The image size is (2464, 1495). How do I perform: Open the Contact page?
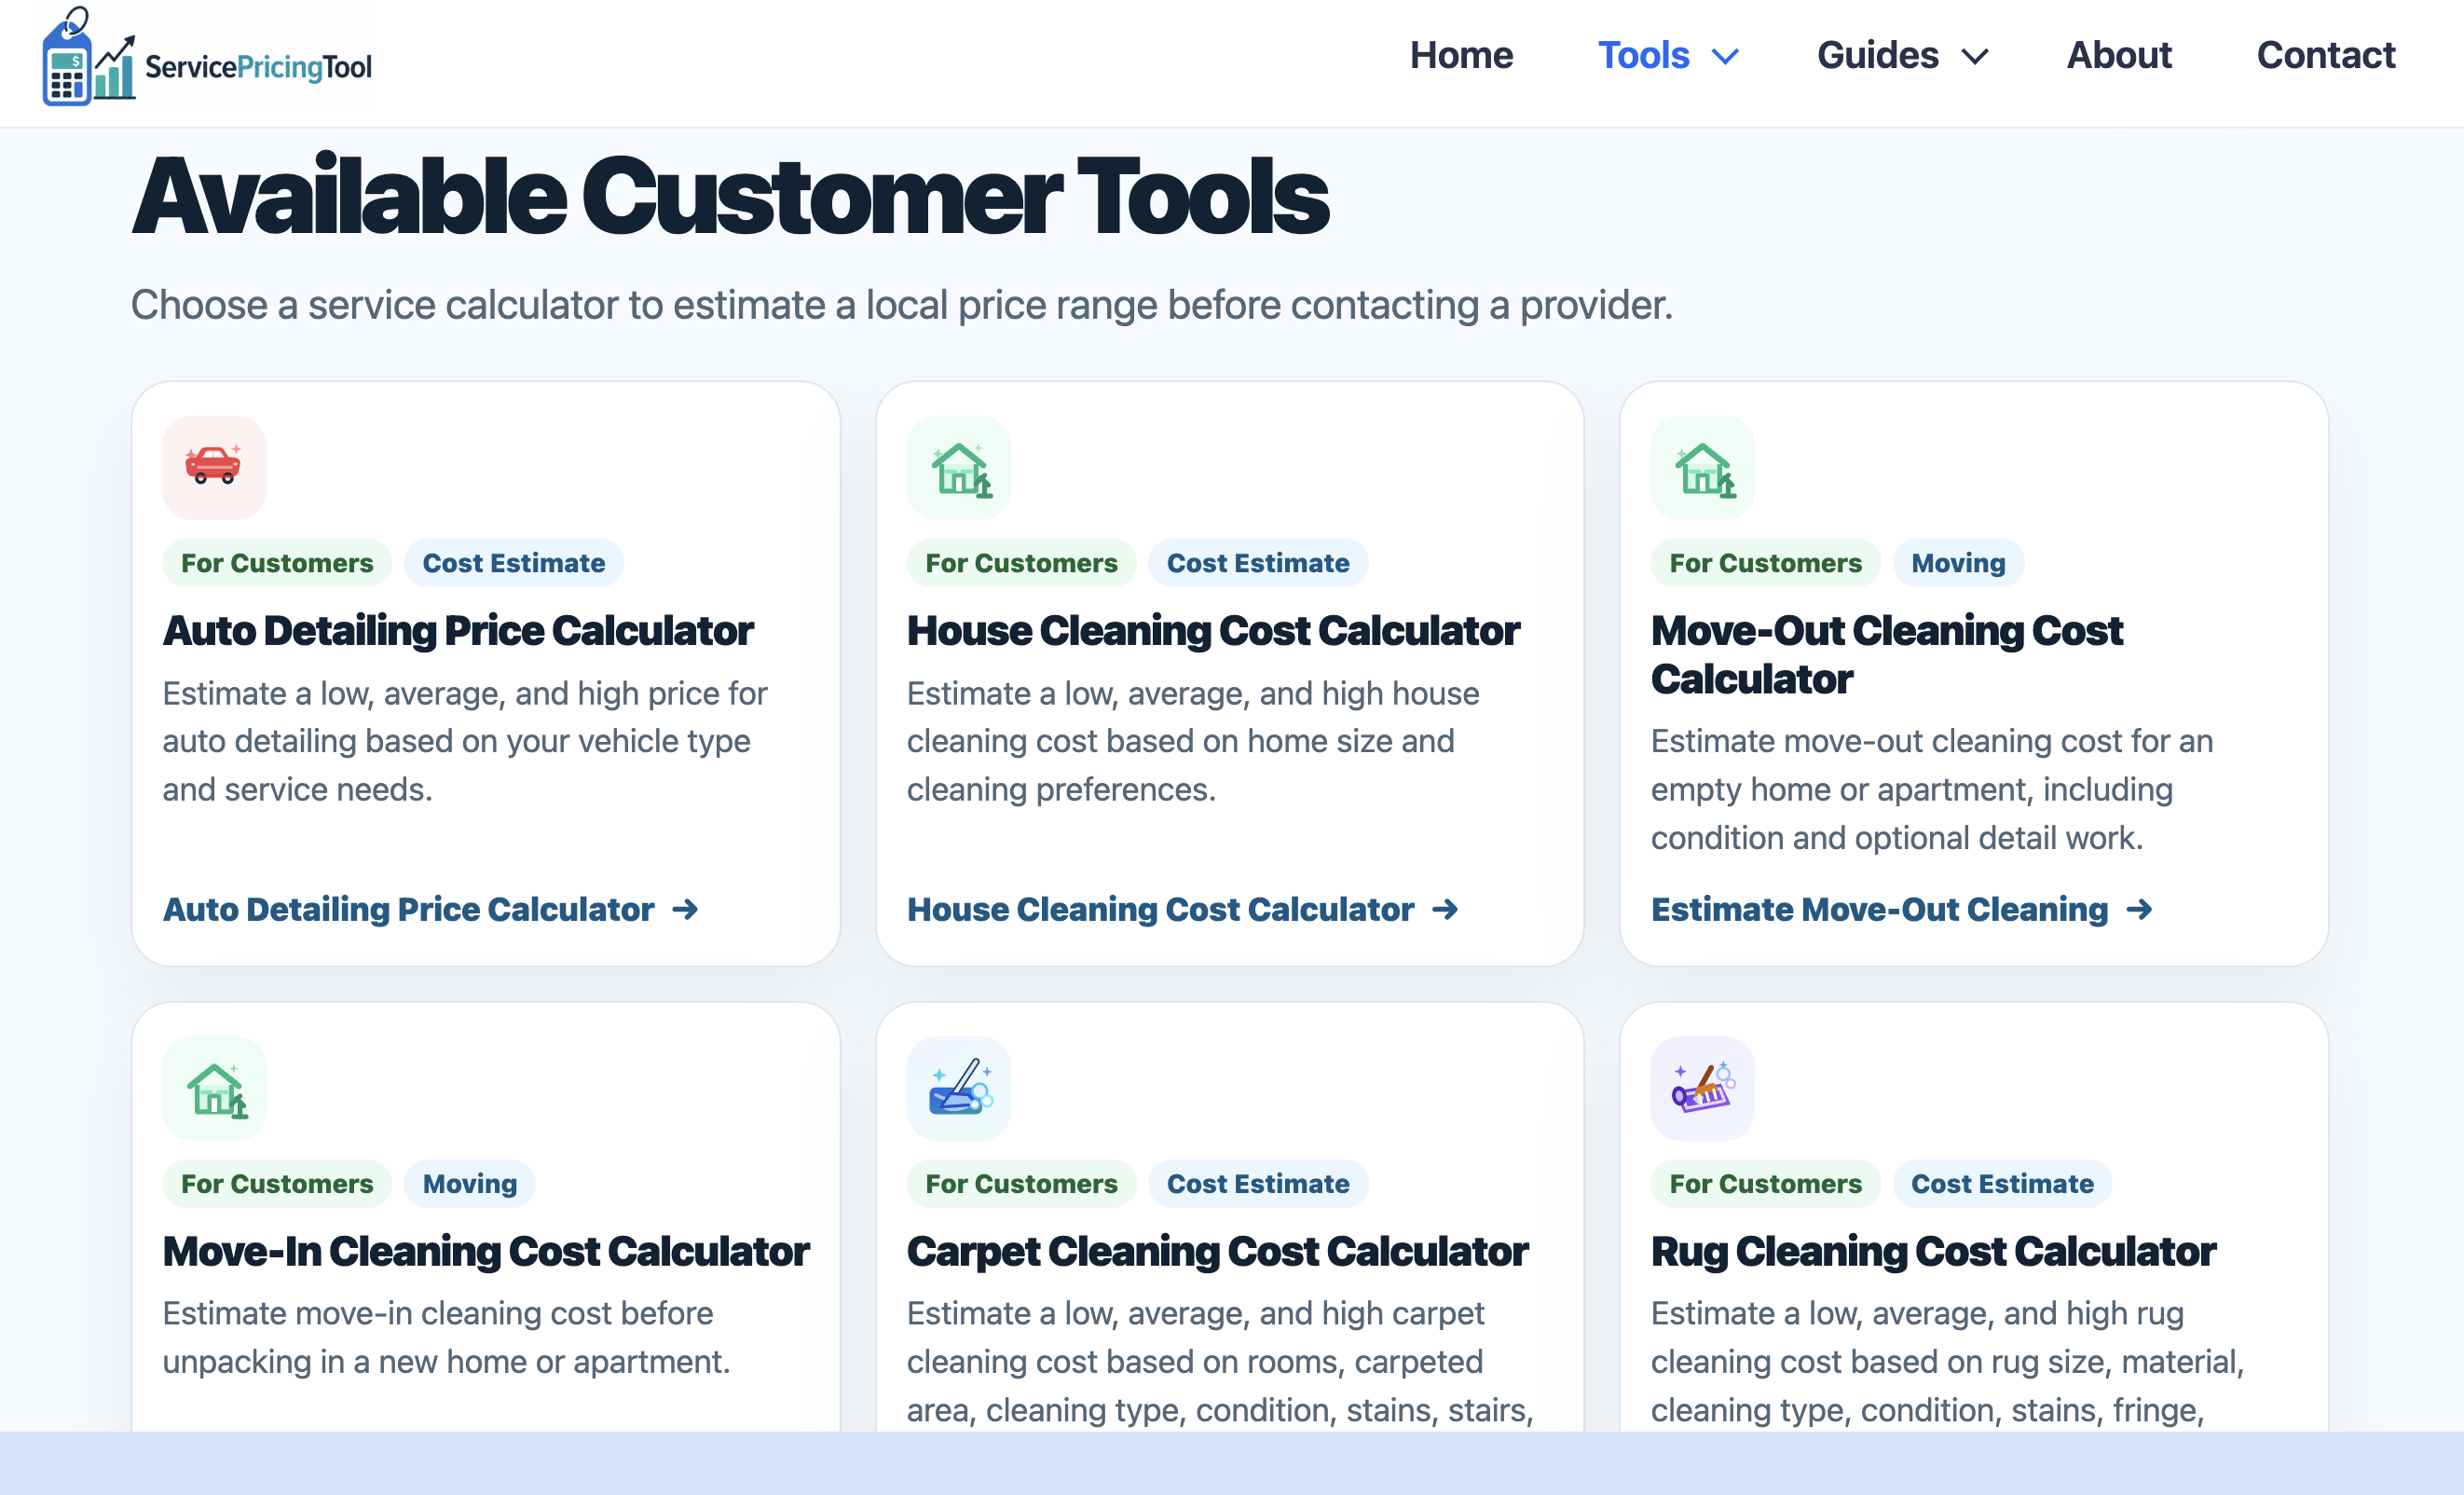tap(2326, 55)
